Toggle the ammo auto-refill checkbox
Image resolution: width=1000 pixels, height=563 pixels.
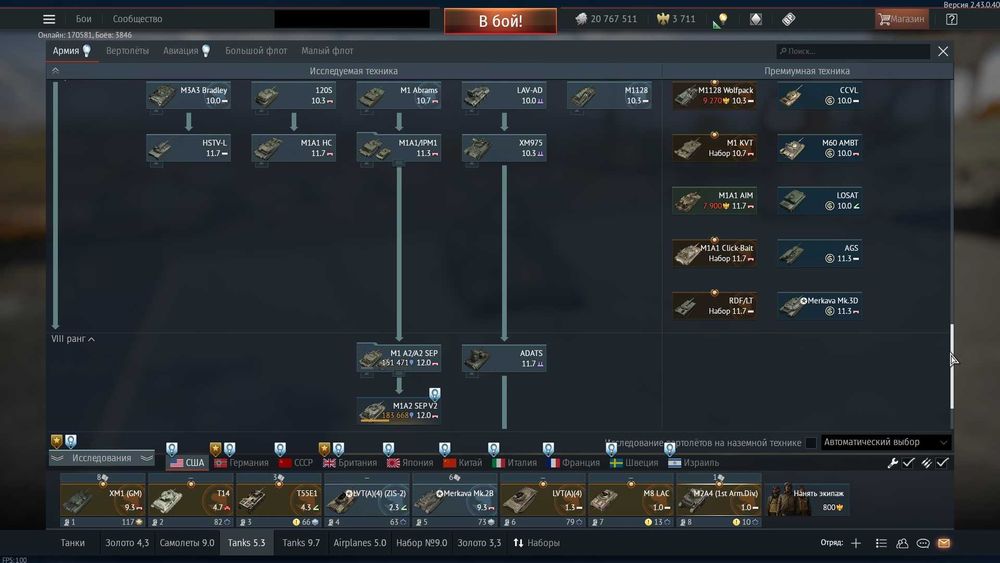[x=943, y=463]
